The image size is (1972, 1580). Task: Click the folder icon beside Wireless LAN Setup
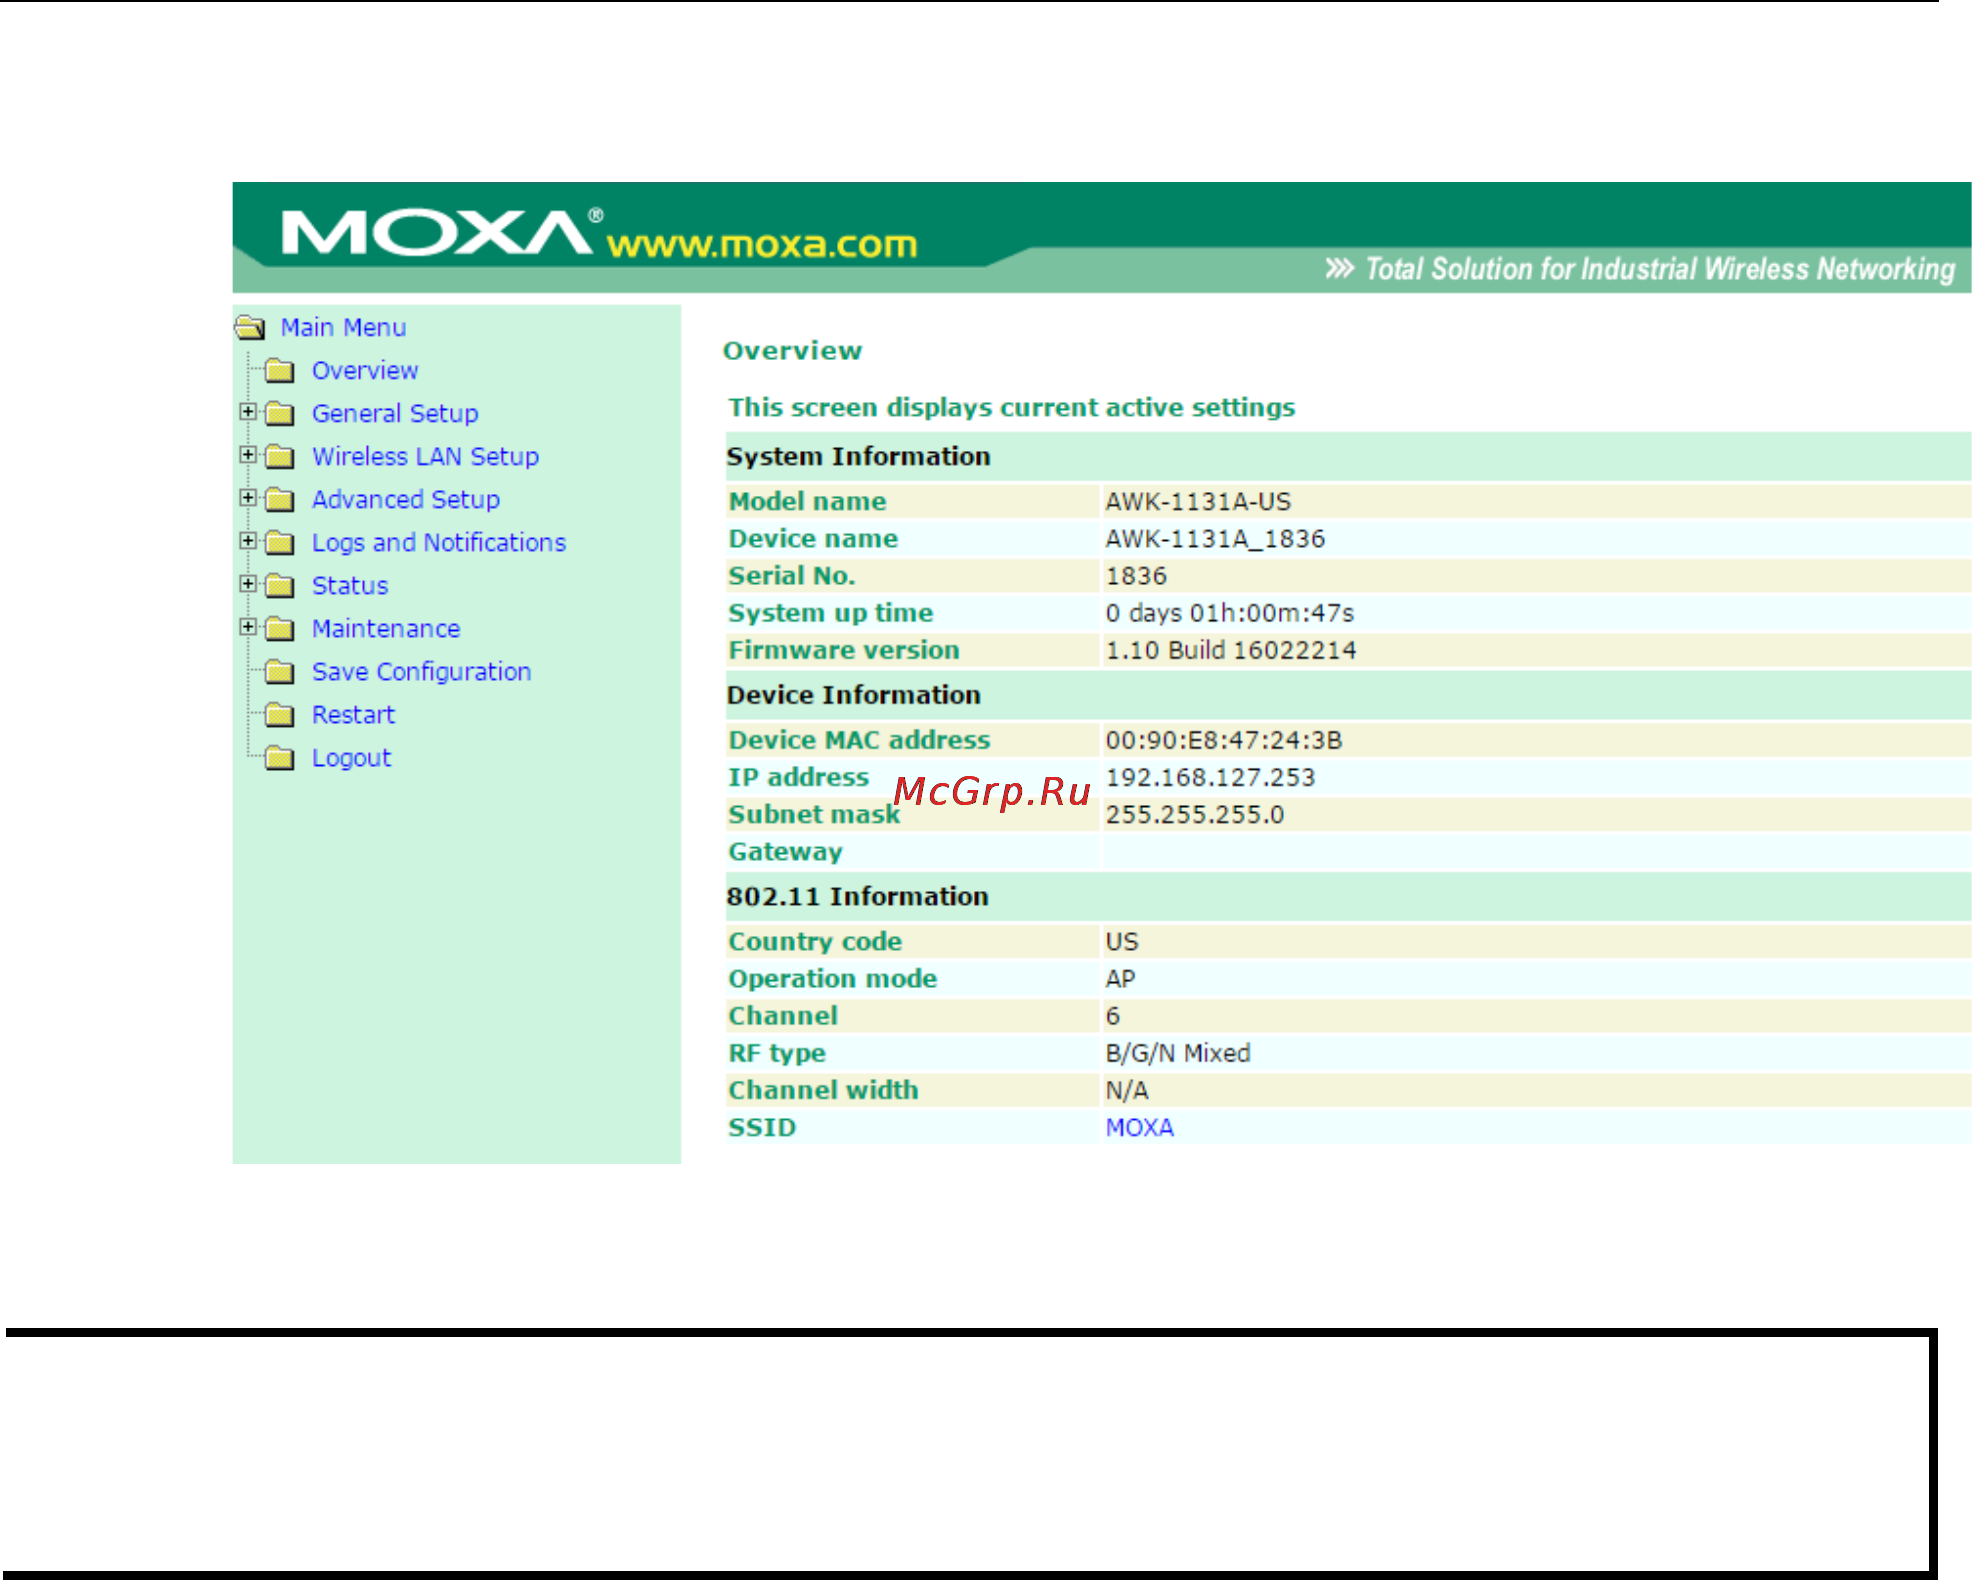click(x=280, y=457)
